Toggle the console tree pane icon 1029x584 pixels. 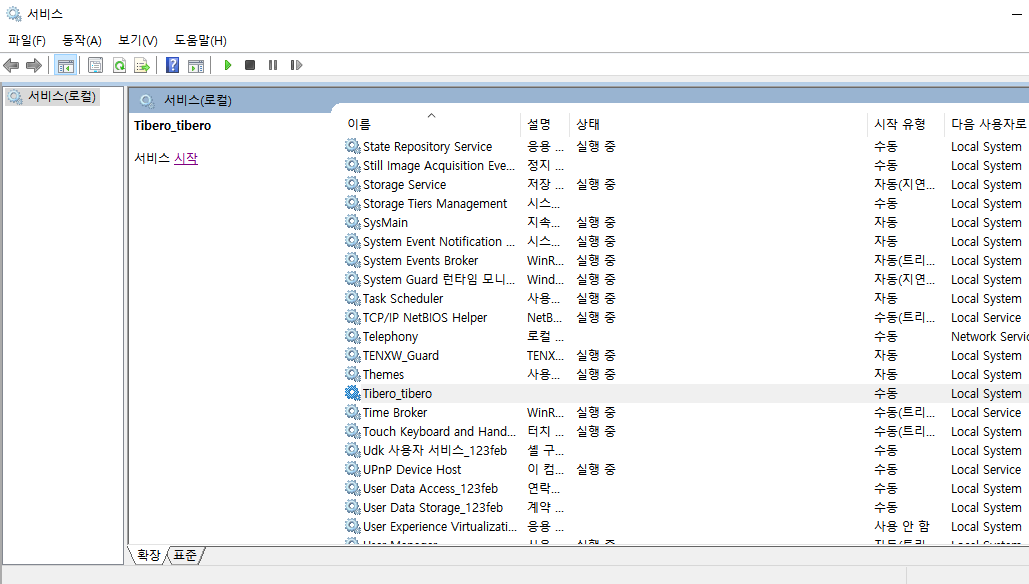coord(66,65)
